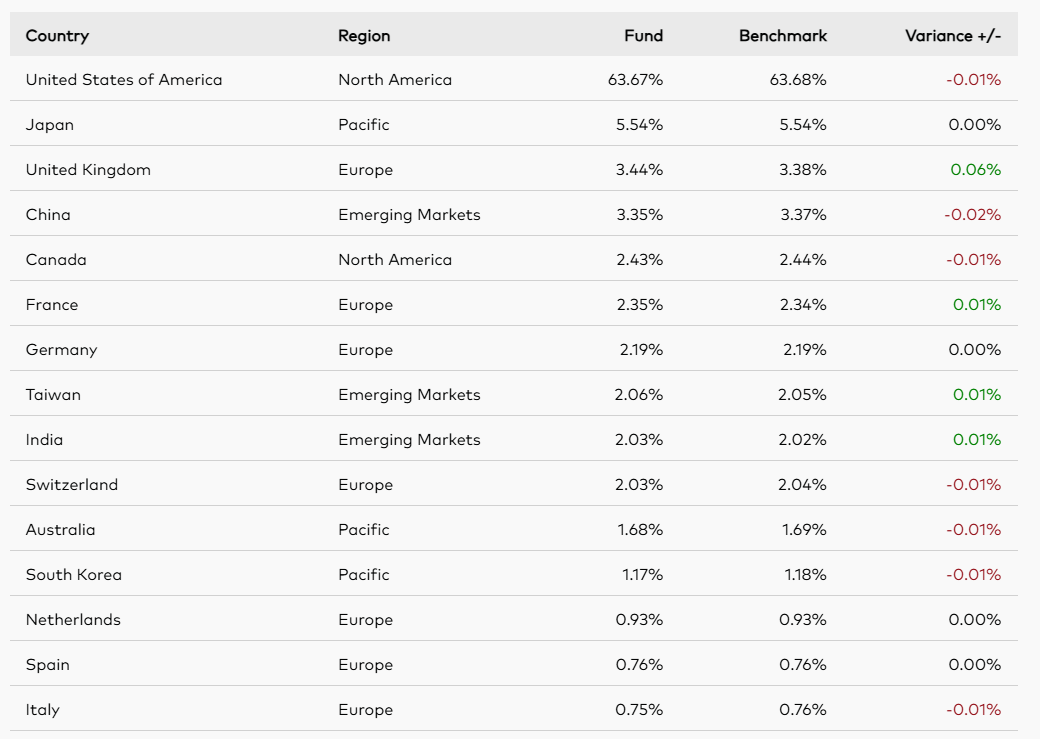
Task: Click China's Emerging Markets region cell
Action: [409, 215]
